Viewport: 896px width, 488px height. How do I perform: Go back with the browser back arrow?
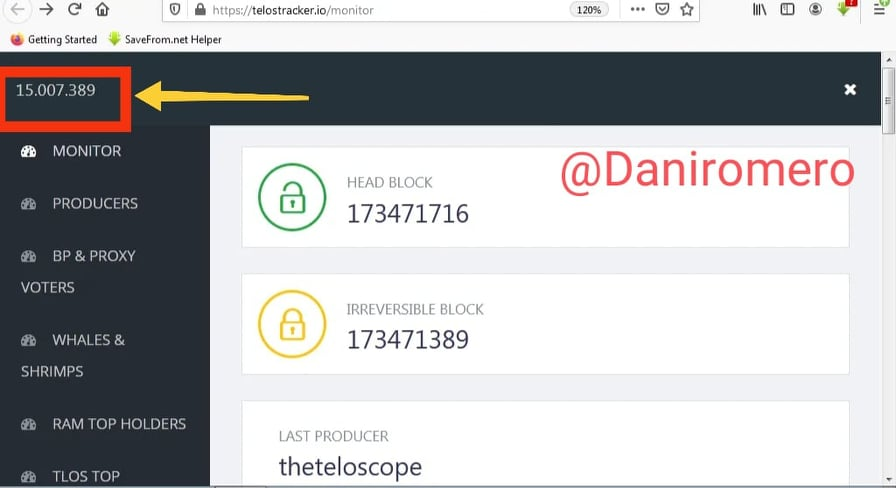point(18,9)
